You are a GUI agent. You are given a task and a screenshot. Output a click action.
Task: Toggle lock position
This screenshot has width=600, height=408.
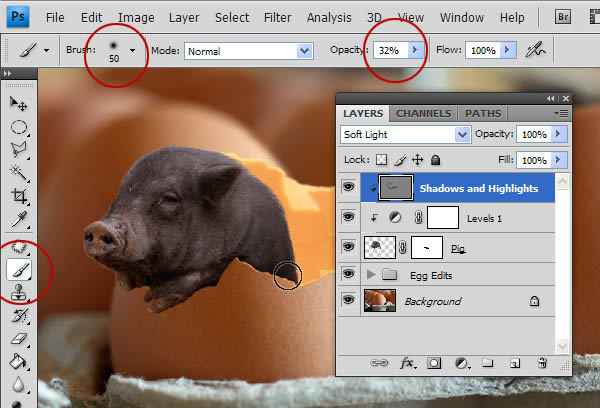coord(417,160)
